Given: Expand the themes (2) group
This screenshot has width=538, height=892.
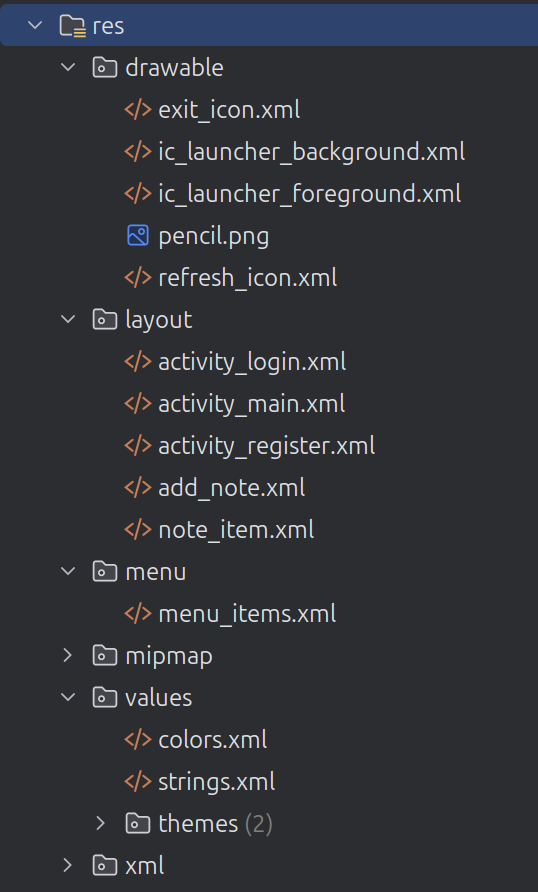Looking at the screenshot, I should pyautogui.click(x=101, y=823).
